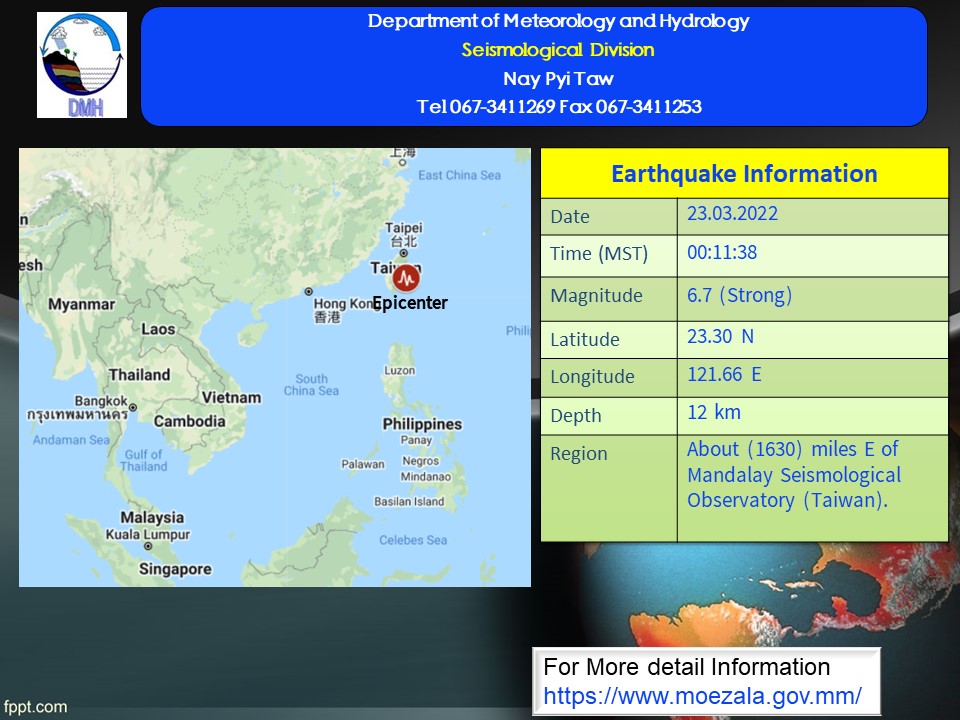Click the Hong Kong city dot marker
The width and height of the screenshot is (960, 720).
(x=309, y=291)
